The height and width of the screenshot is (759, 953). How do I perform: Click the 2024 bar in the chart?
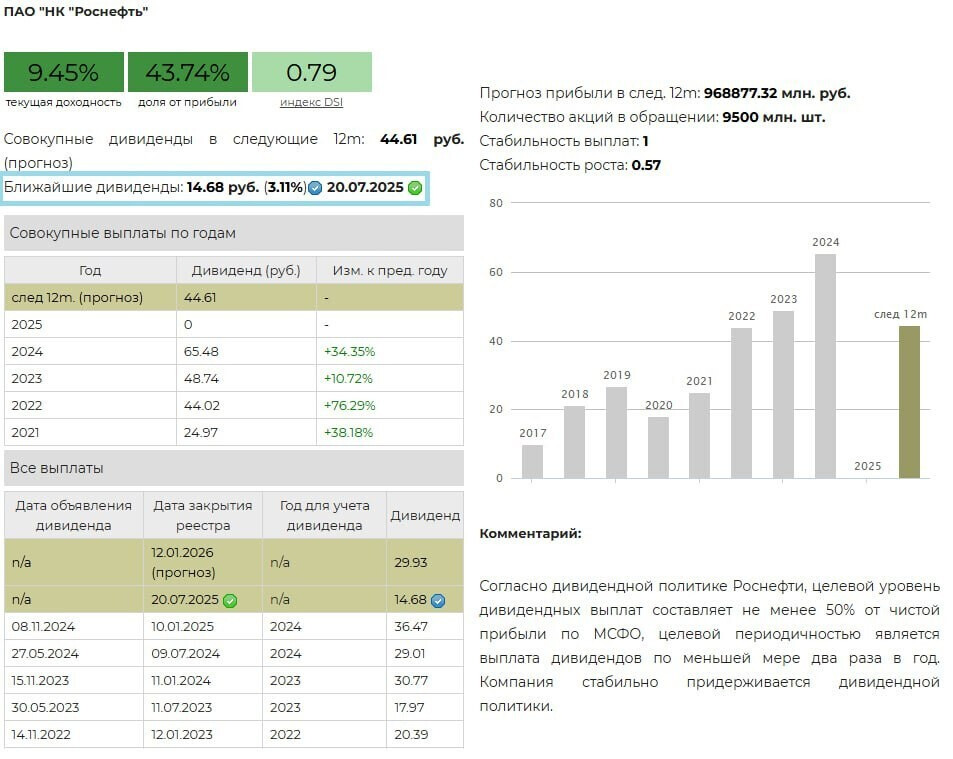pos(825,366)
